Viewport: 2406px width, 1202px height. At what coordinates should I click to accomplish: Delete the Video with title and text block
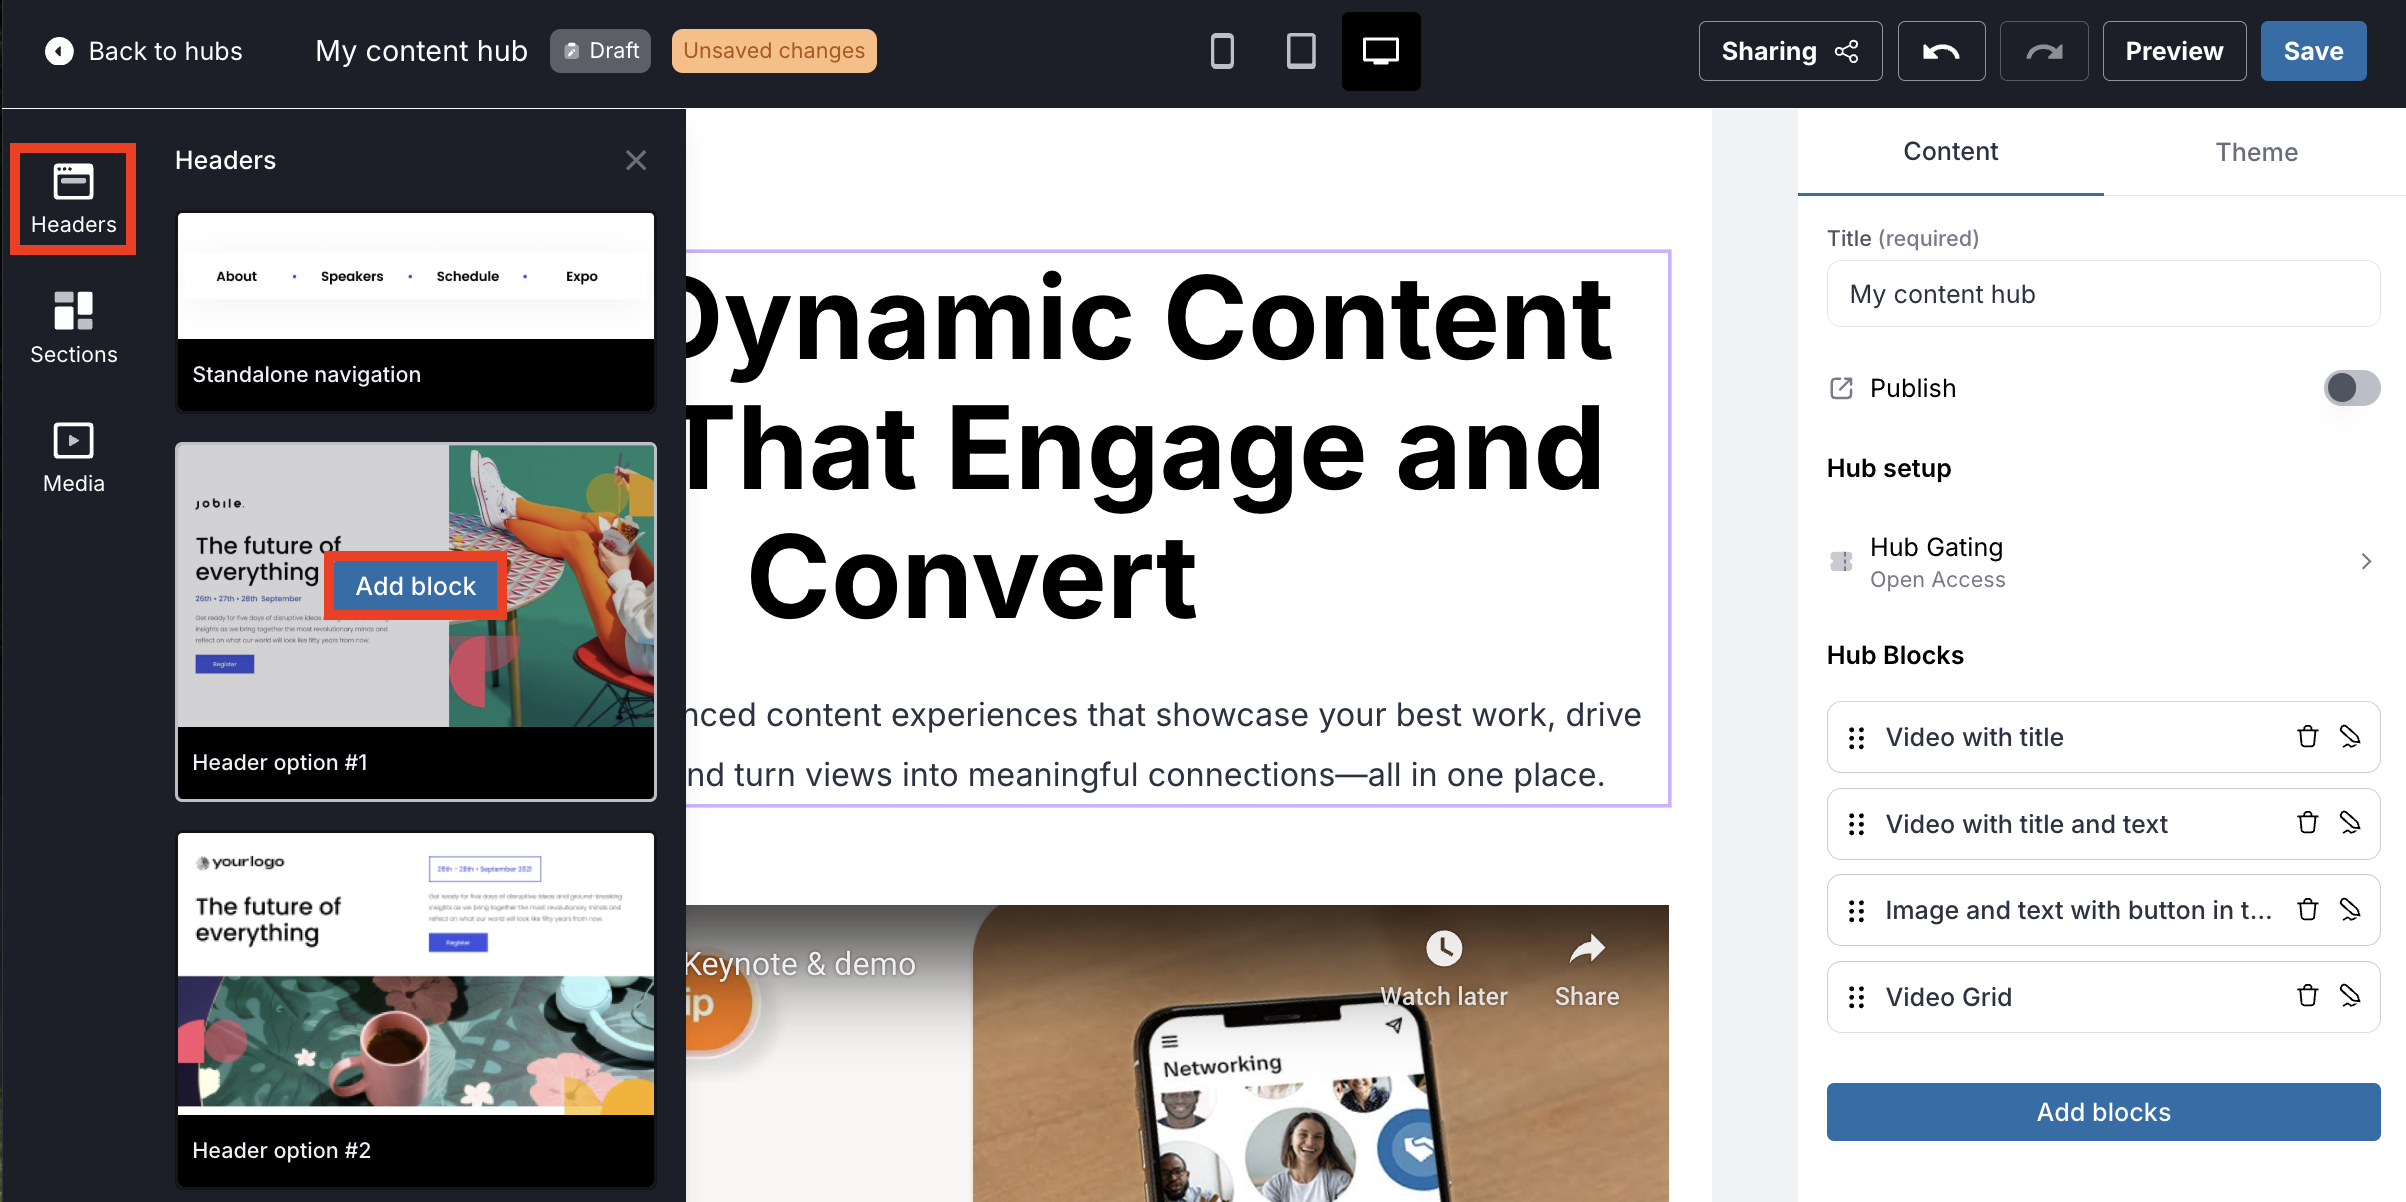2307,823
